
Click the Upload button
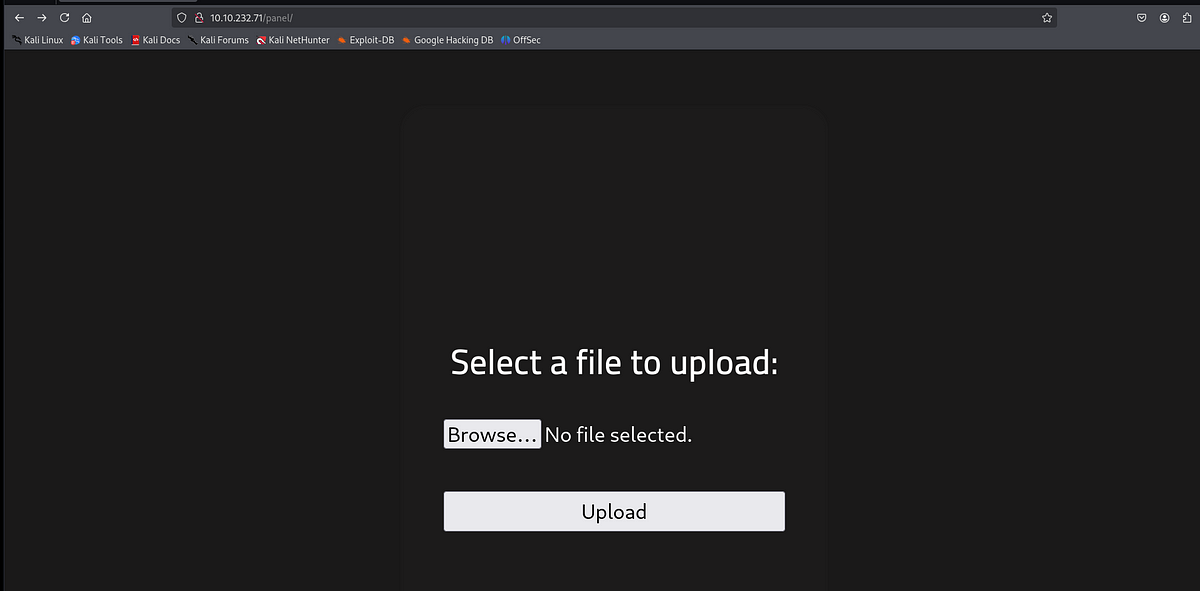click(x=614, y=511)
